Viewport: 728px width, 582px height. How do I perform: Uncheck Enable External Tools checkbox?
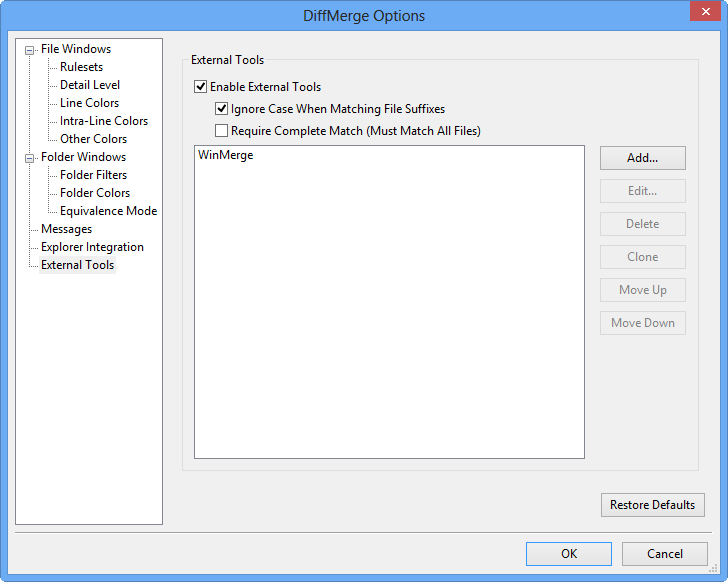coord(201,87)
